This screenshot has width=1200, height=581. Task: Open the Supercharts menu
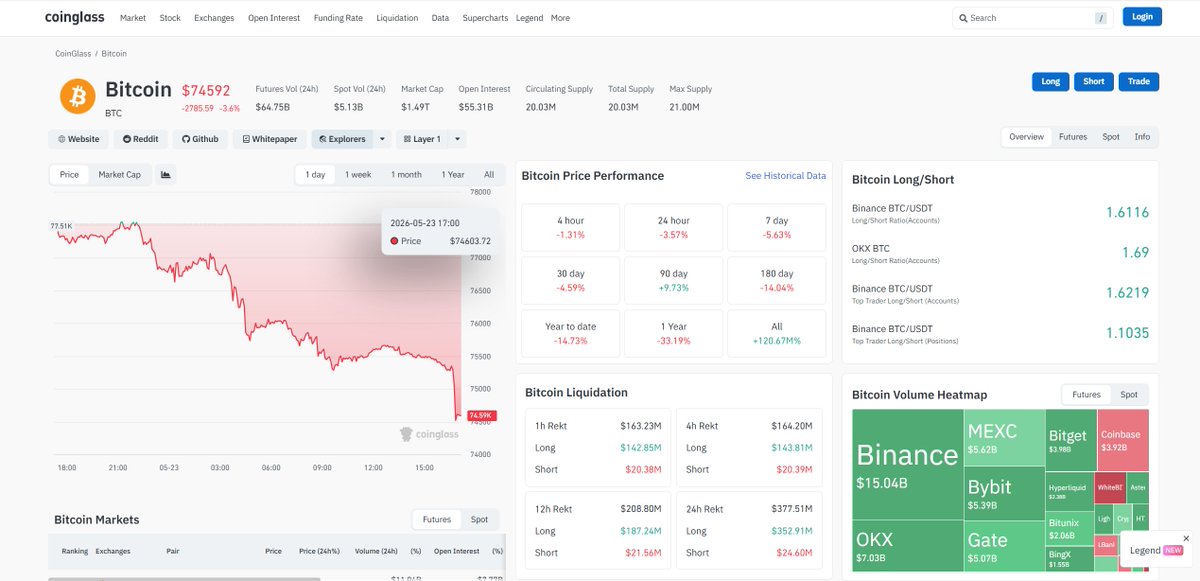[485, 18]
